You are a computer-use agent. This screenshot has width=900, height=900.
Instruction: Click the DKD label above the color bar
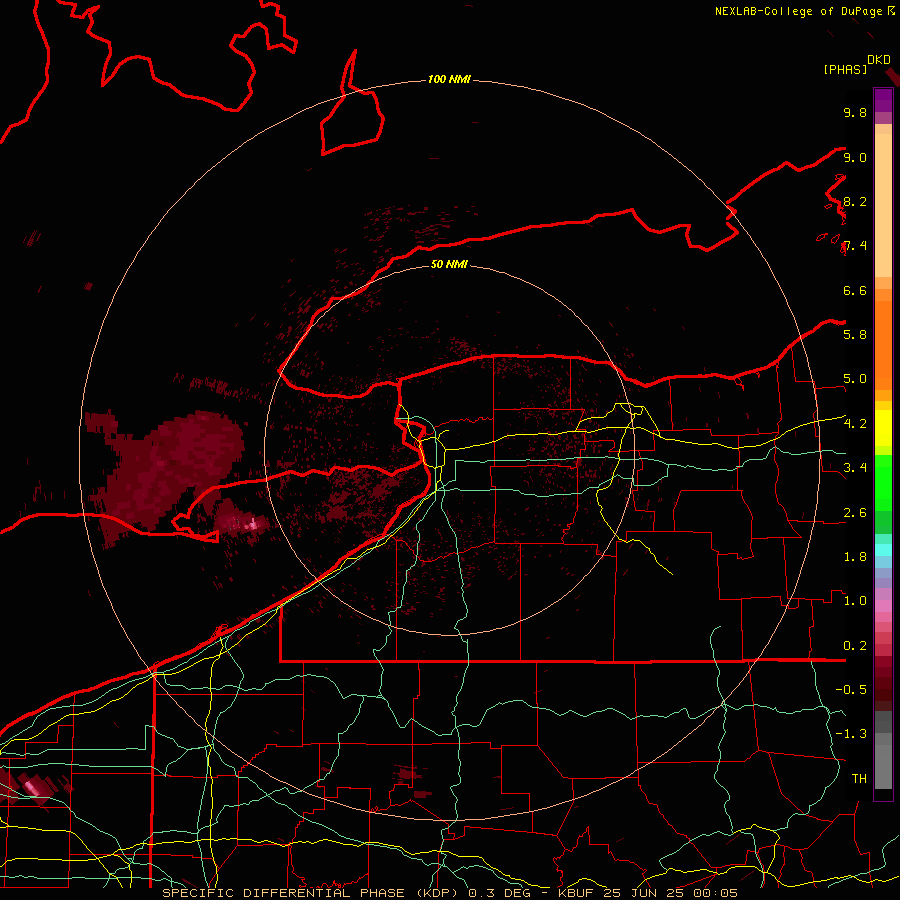[x=879, y=60]
